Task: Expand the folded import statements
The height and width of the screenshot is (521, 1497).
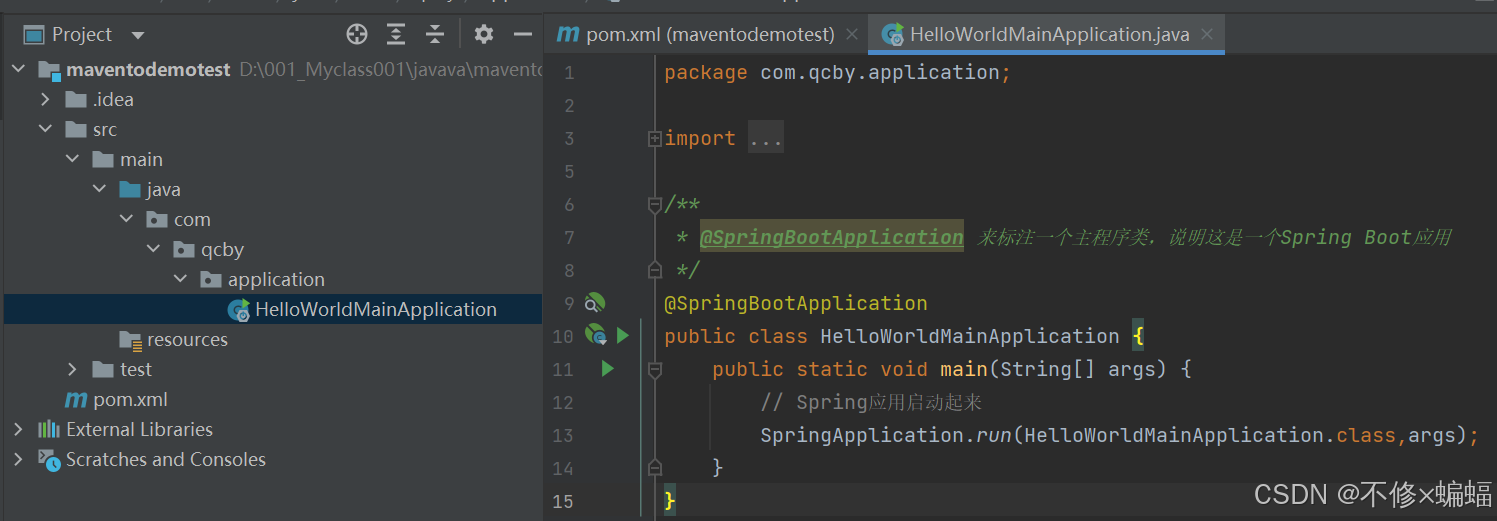Action: pyautogui.click(x=655, y=139)
